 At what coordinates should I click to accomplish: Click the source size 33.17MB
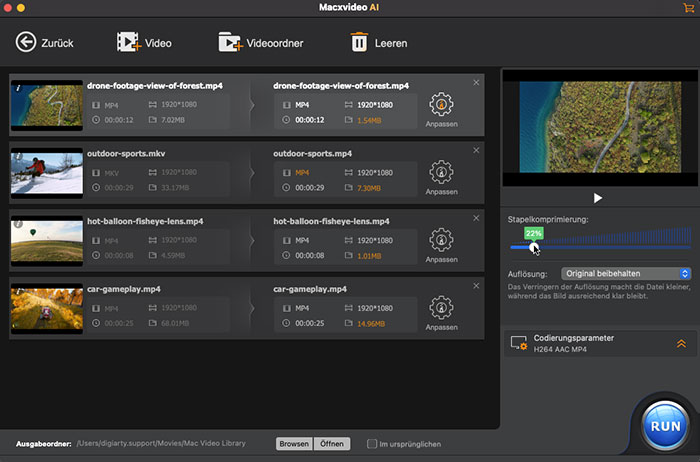click(x=175, y=187)
